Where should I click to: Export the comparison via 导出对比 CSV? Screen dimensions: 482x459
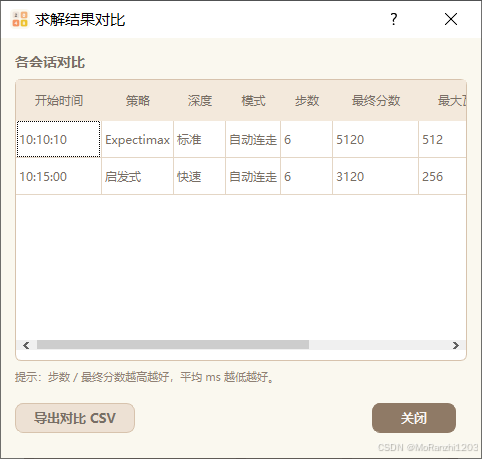pyautogui.click(x=75, y=418)
